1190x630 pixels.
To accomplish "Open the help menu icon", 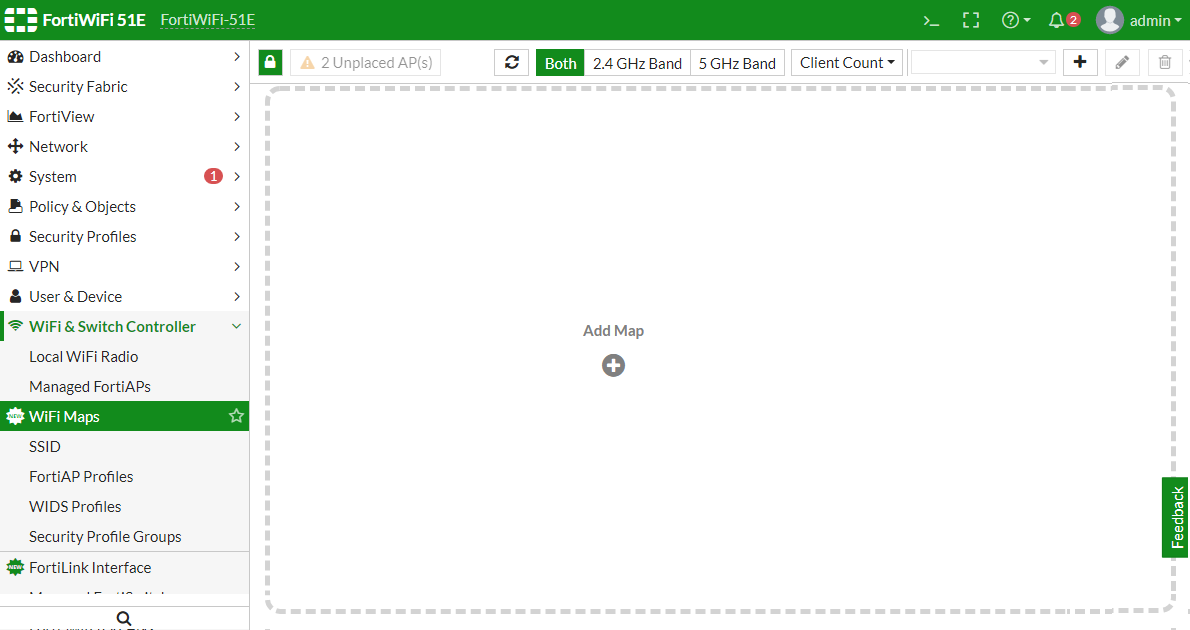I will pyautogui.click(x=1015, y=20).
